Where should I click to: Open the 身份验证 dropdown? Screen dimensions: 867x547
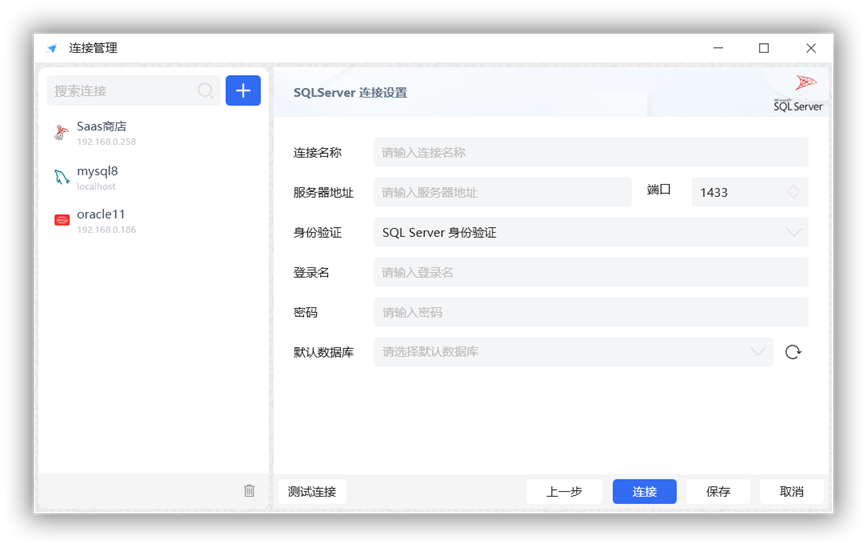click(x=591, y=232)
